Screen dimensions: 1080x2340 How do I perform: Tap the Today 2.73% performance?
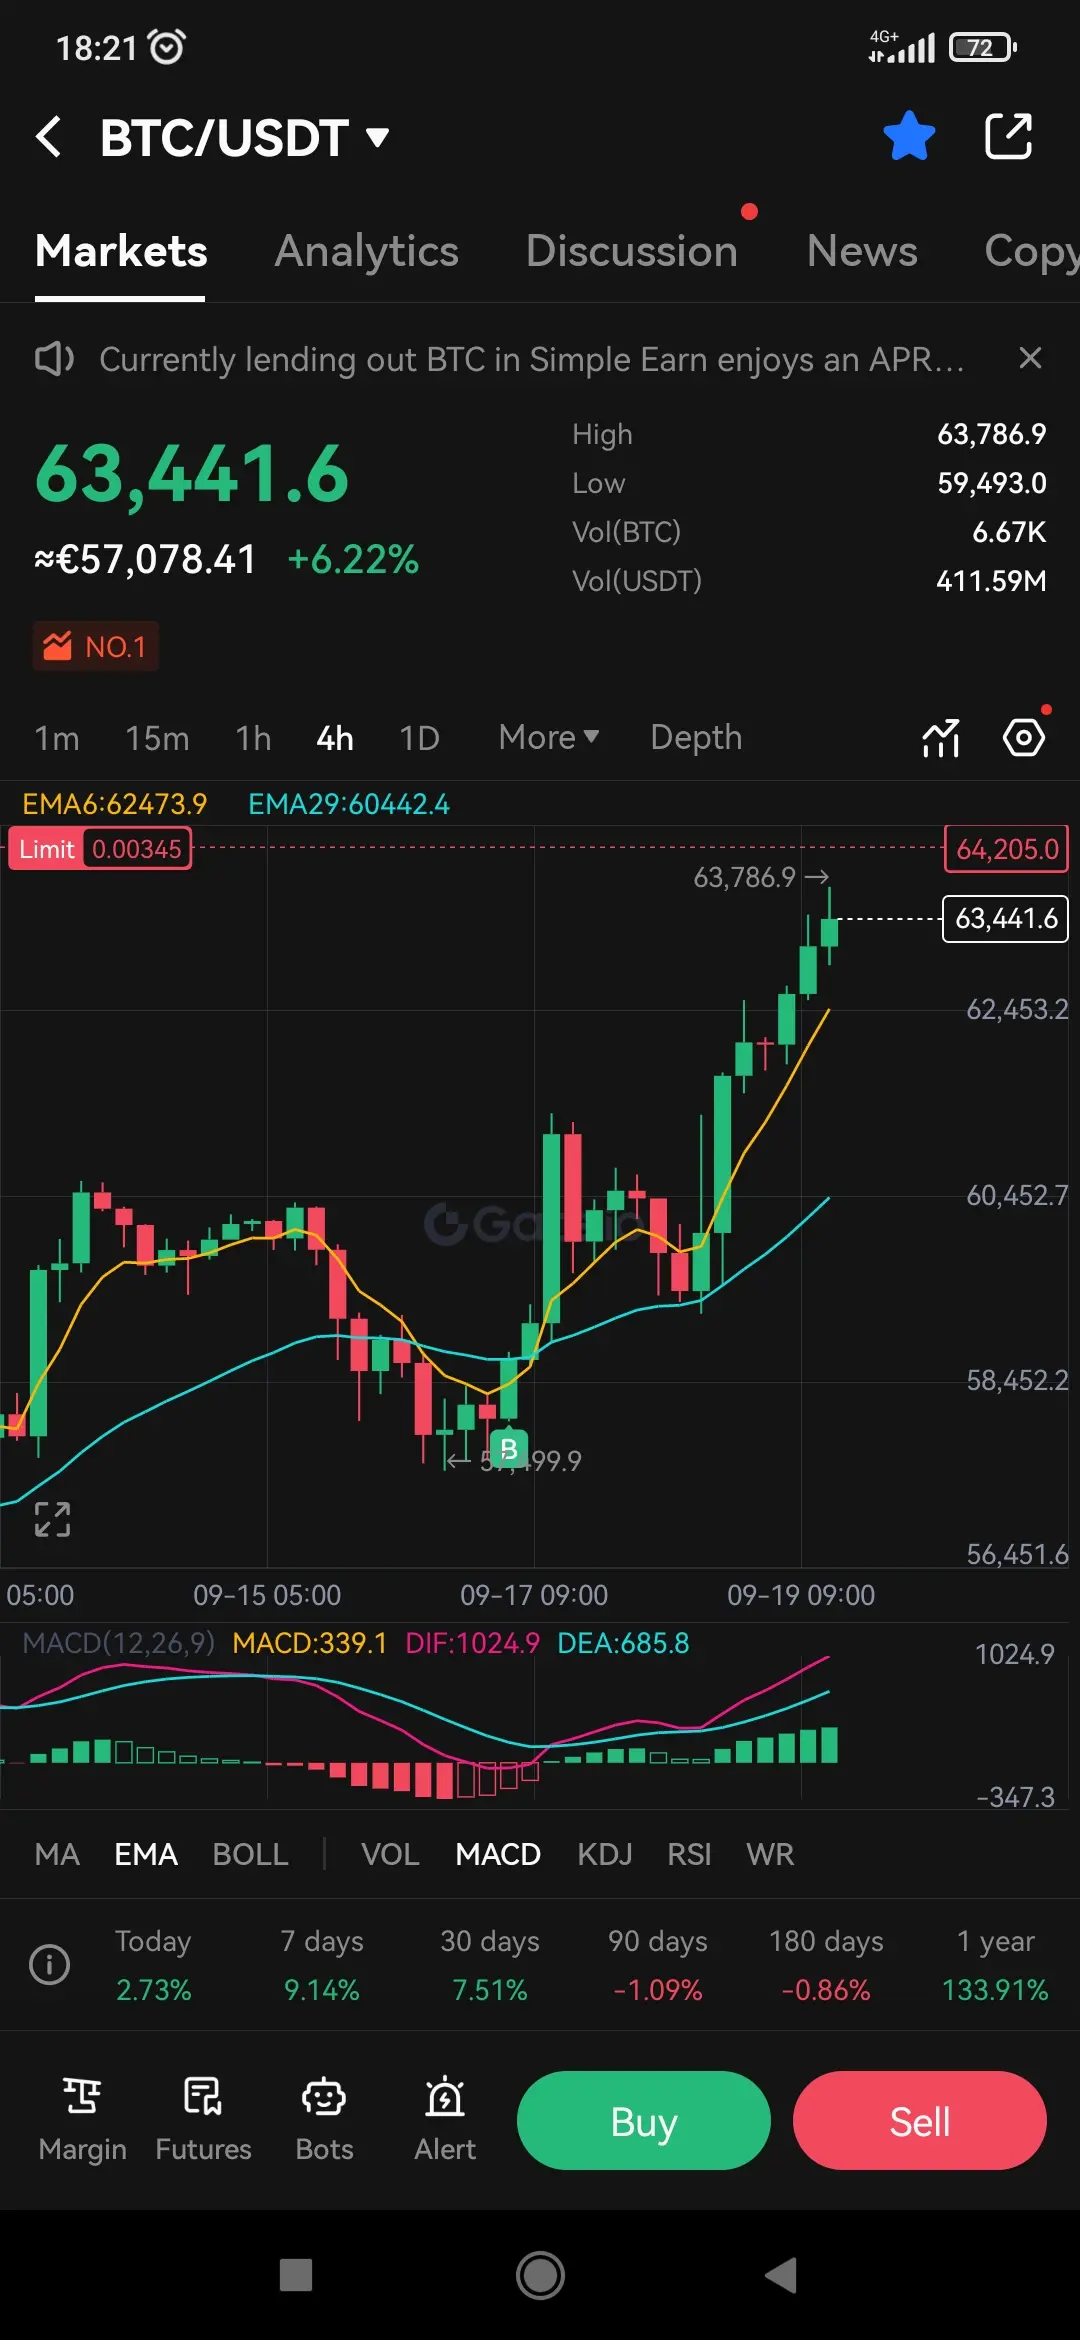click(x=153, y=1965)
